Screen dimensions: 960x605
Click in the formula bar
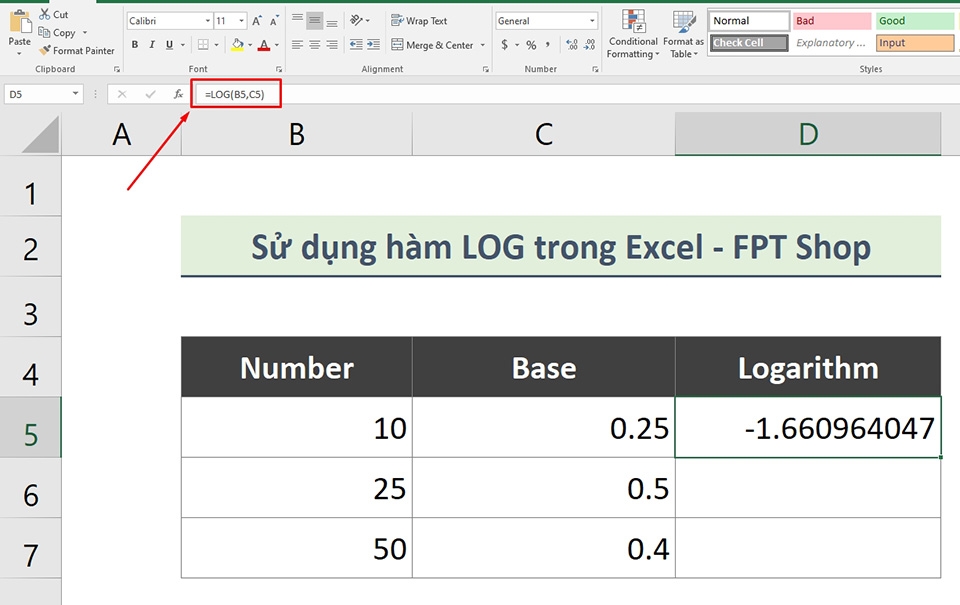pos(576,94)
